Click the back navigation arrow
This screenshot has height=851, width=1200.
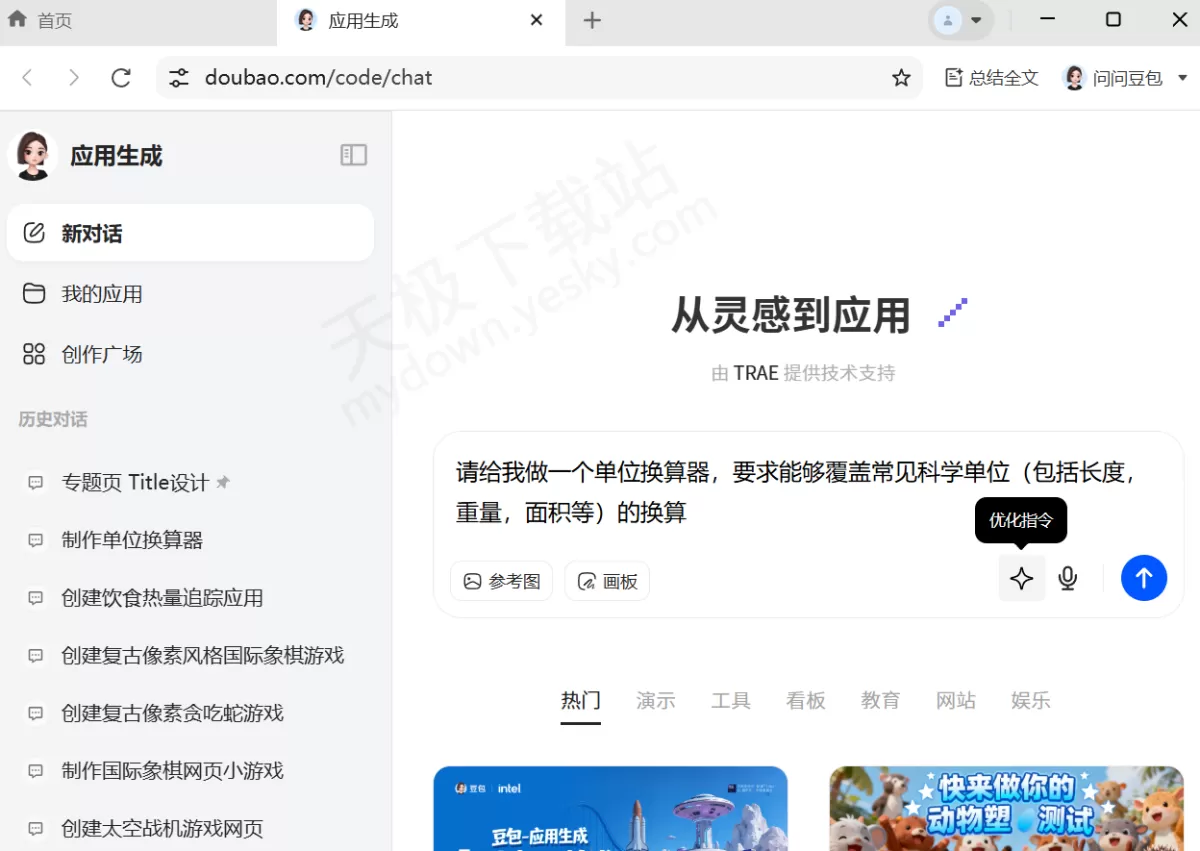coord(28,77)
